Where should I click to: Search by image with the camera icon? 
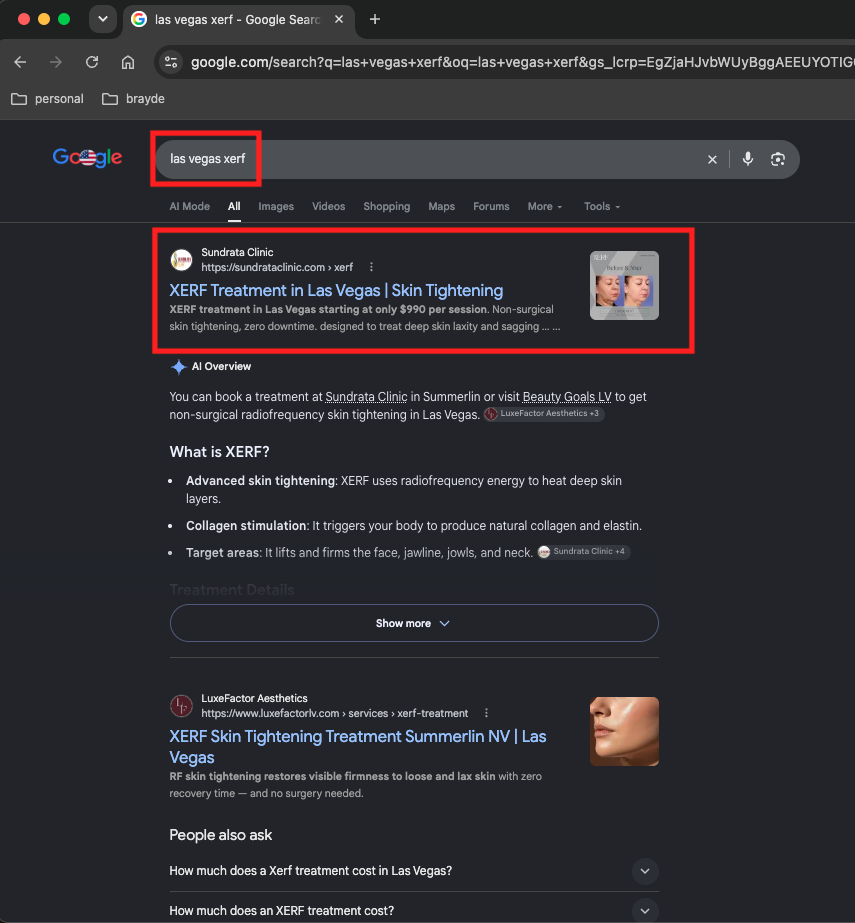778,160
